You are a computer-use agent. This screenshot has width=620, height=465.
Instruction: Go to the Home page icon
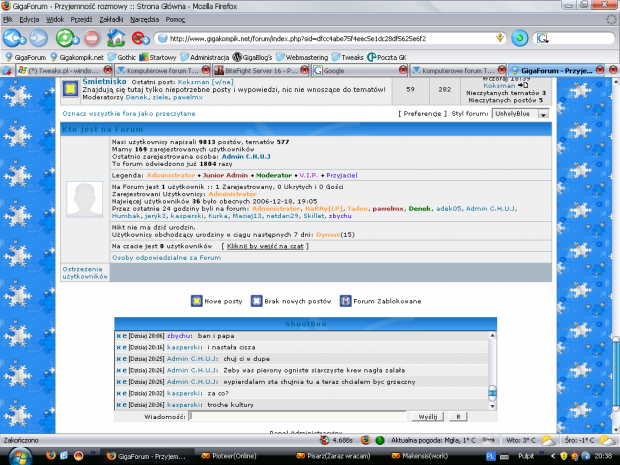pos(116,38)
